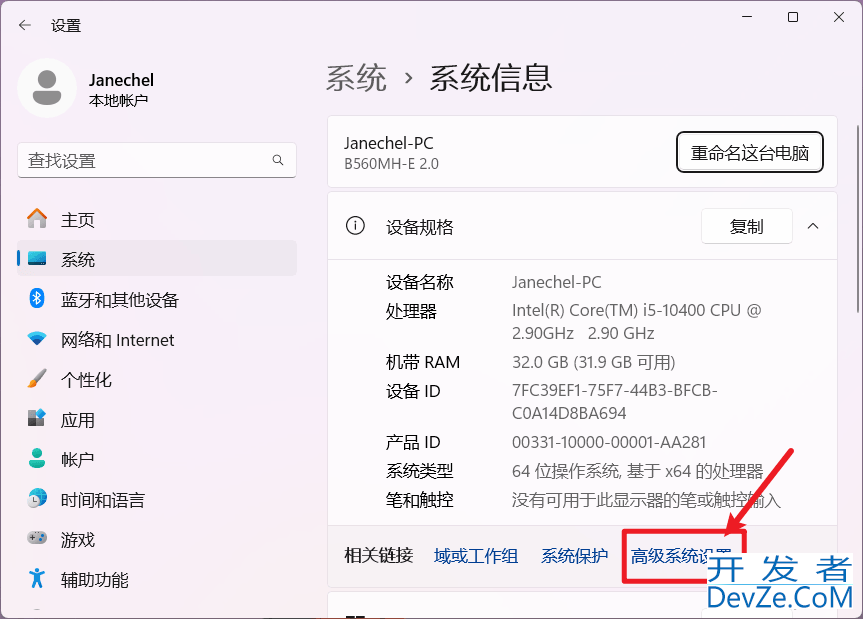The height and width of the screenshot is (619, 863).
Task: Open 游戏 settings in sidebar
Action: click(x=157, y=540)
